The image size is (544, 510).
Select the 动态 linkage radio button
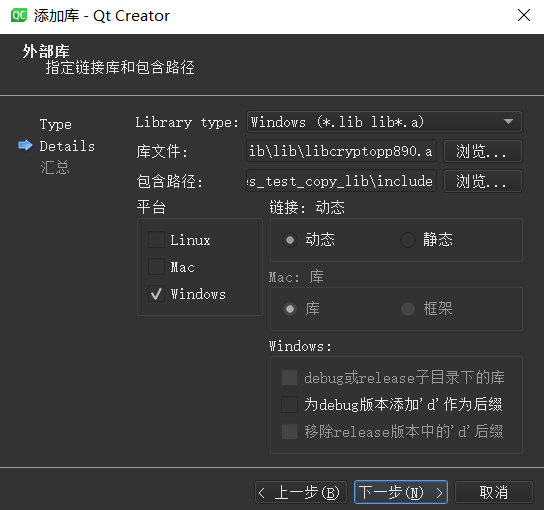(x=290, y=240)
